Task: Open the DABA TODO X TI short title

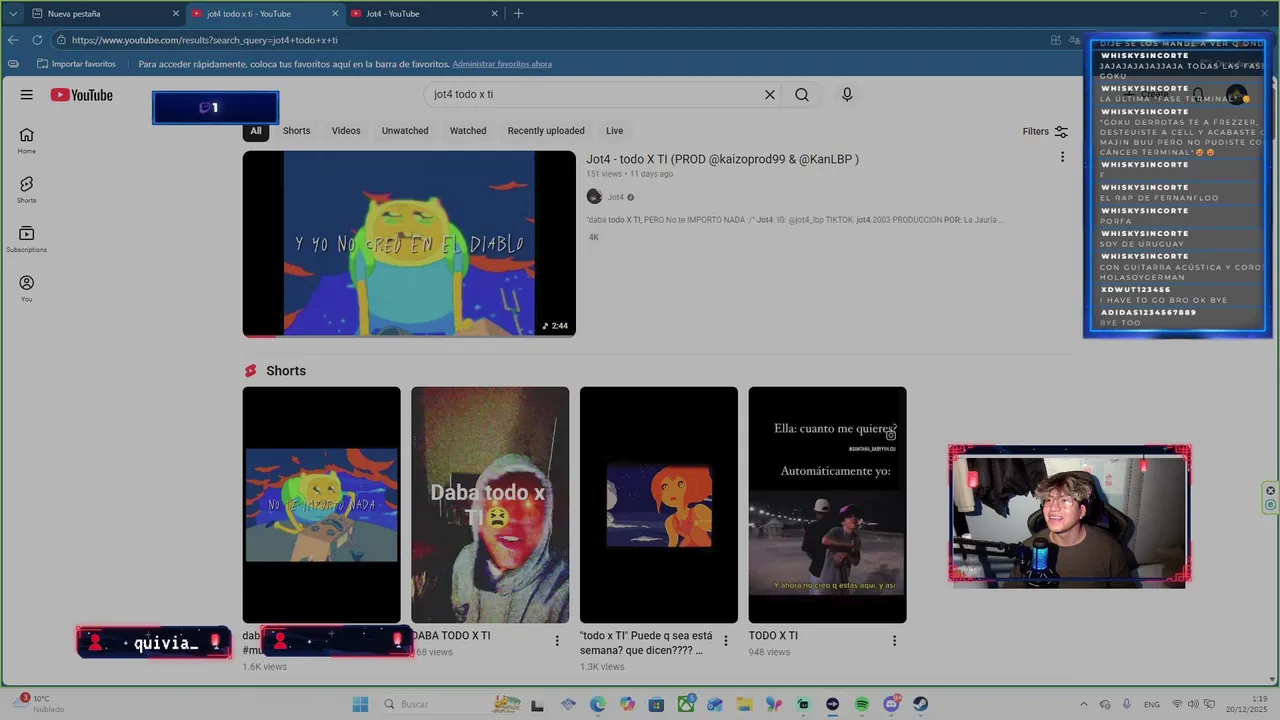Action: (451, 636)
